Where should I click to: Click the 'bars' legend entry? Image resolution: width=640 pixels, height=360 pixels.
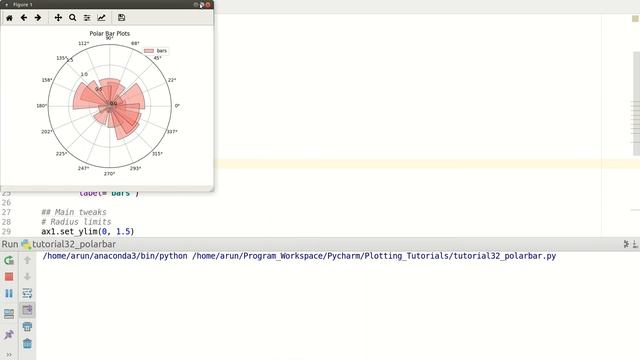[156, 51]
